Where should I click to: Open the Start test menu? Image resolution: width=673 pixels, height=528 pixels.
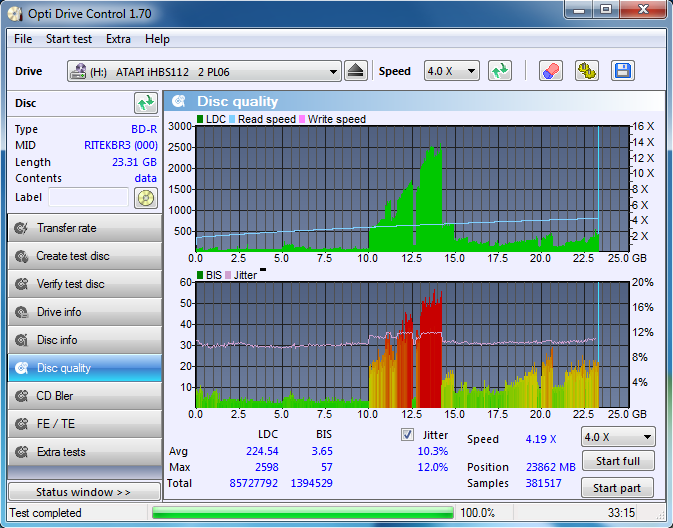point(69,39)
